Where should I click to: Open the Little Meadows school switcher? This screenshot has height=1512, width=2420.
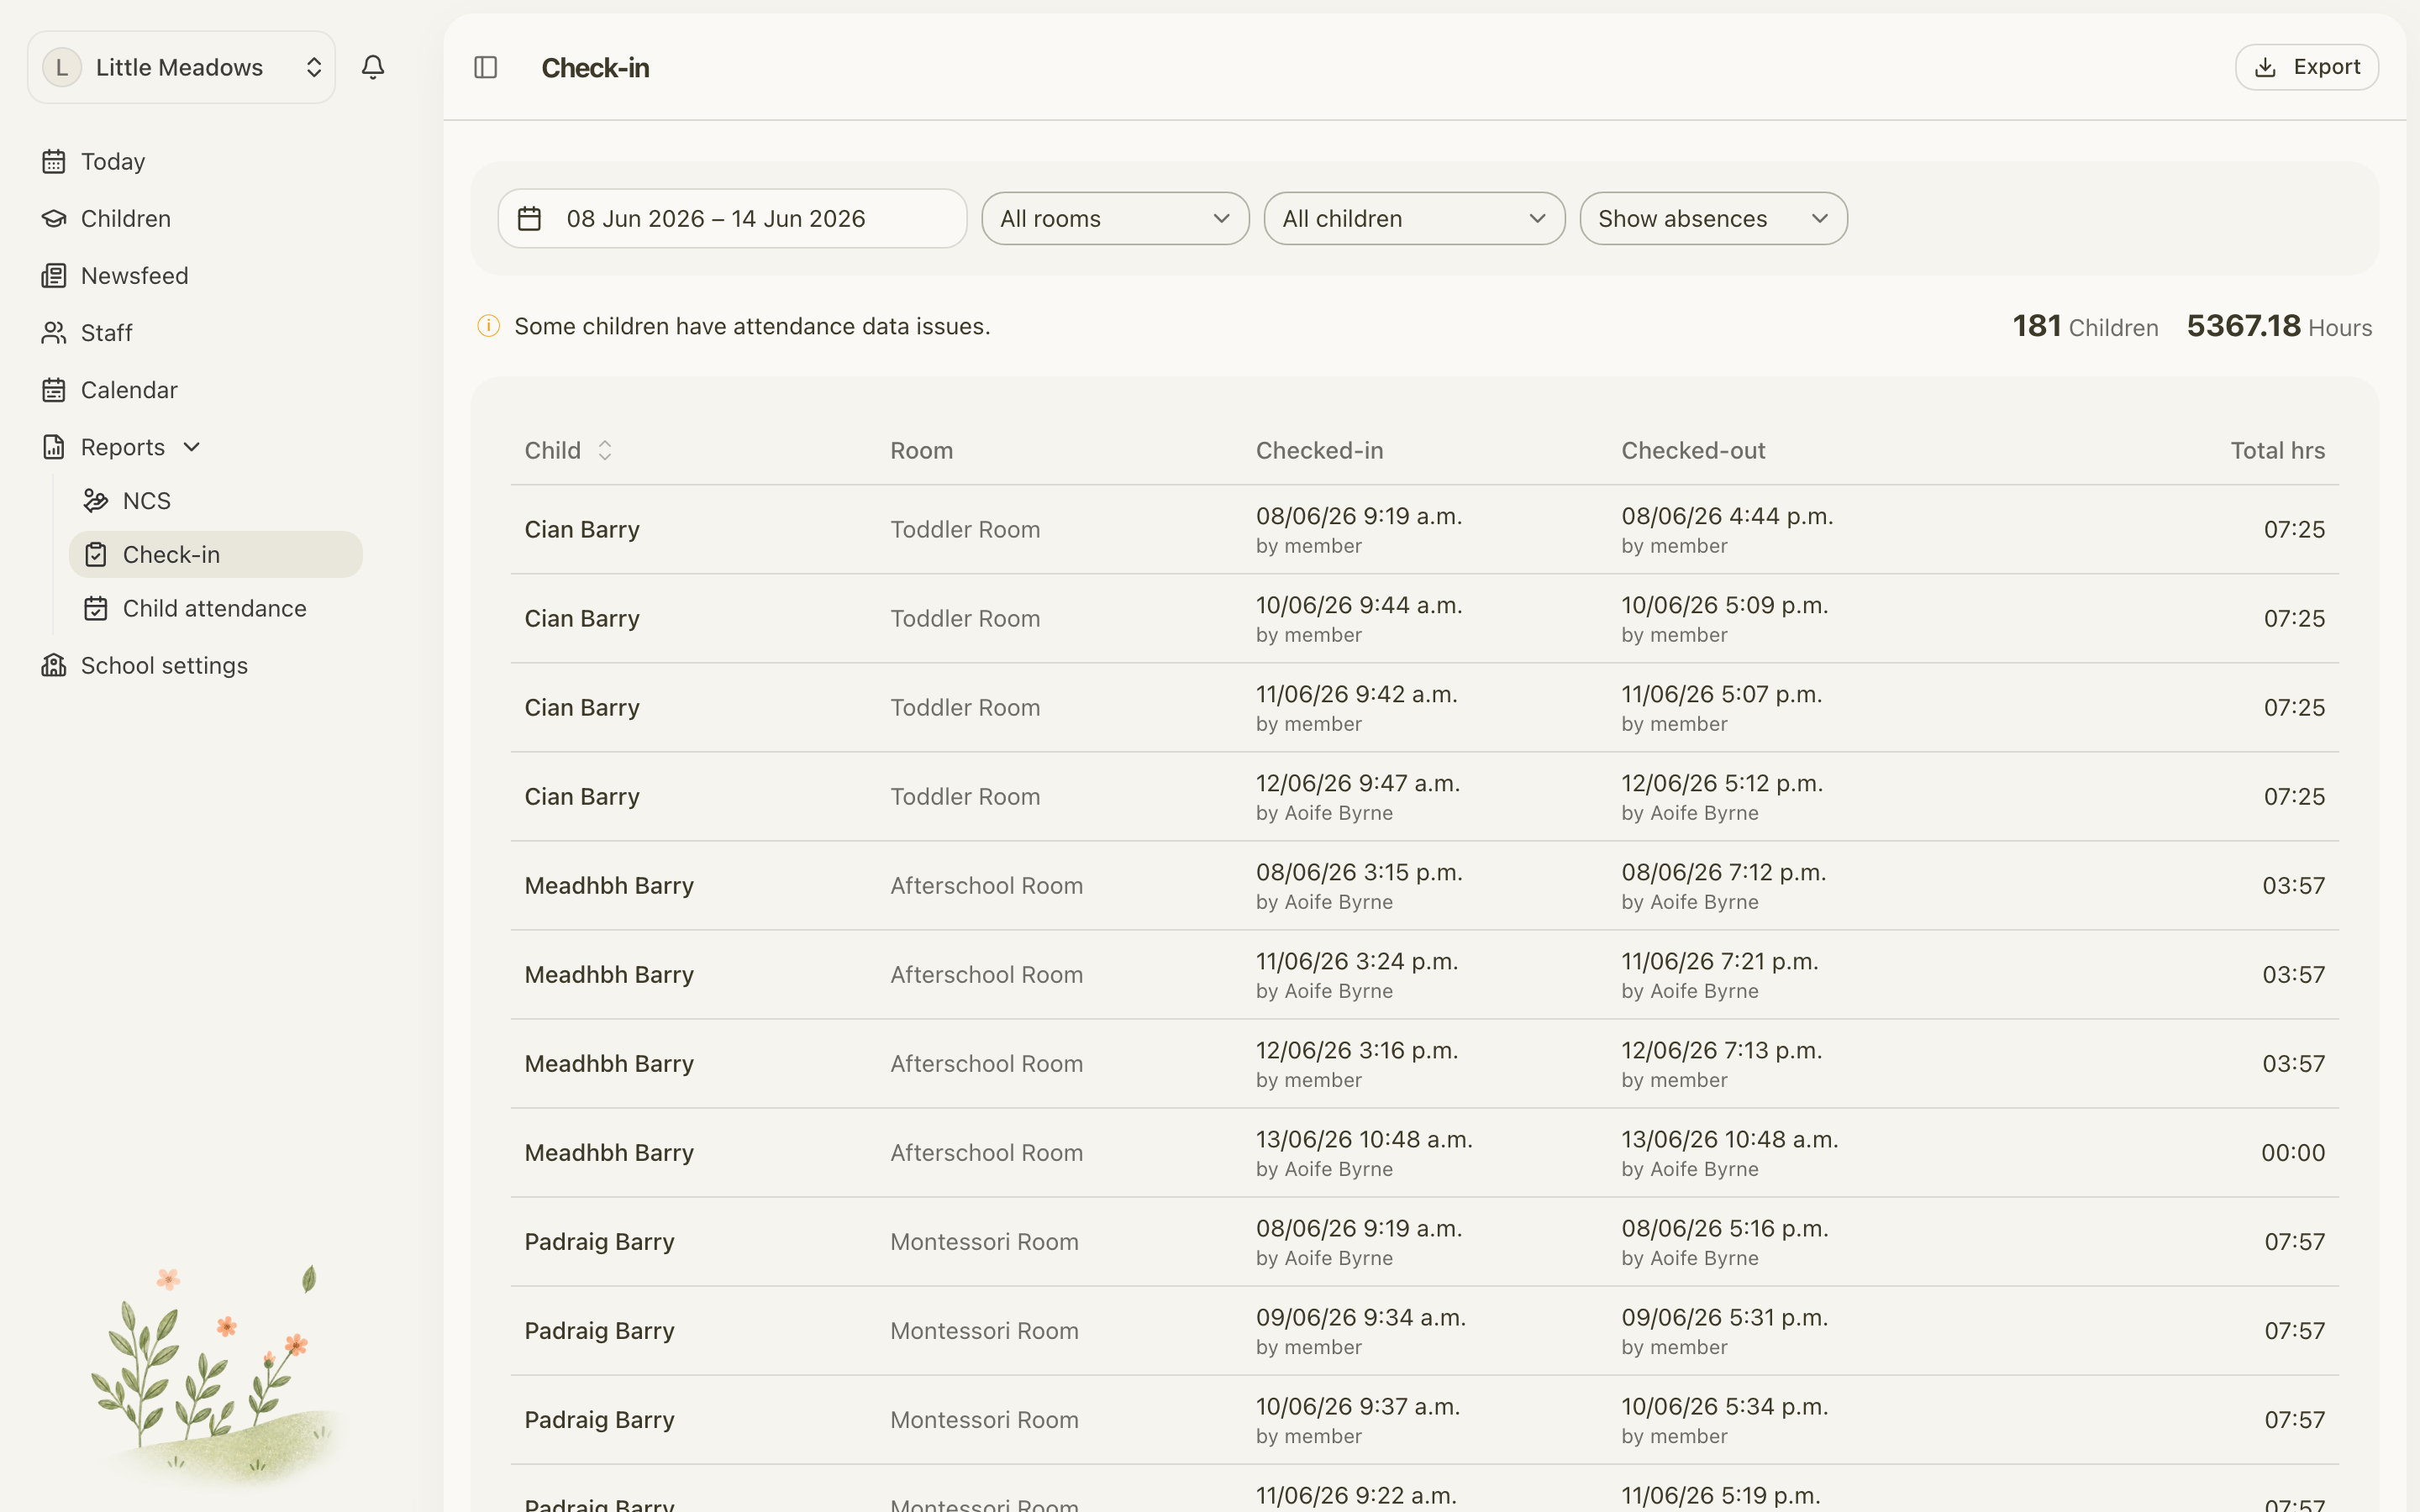click(x=181, y=67)
